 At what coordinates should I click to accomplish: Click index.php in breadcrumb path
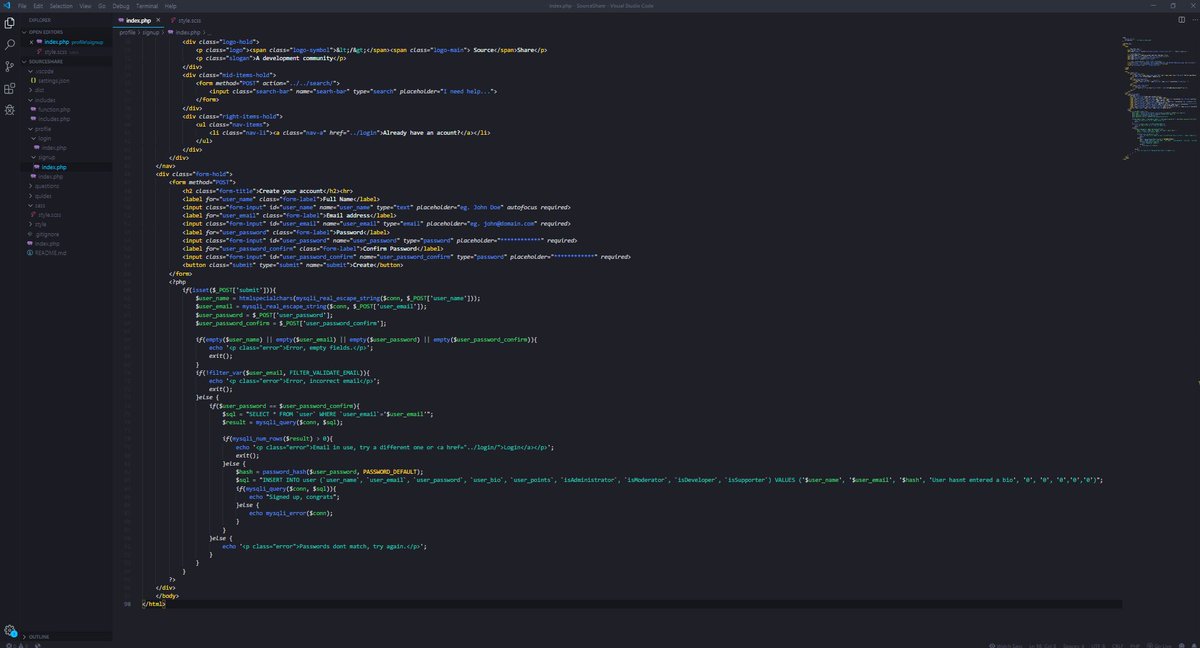185,32
